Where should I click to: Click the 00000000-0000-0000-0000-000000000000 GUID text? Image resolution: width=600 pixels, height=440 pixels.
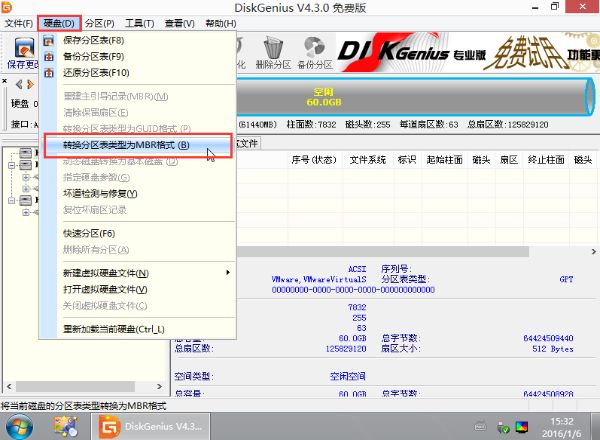click(353, 290)
